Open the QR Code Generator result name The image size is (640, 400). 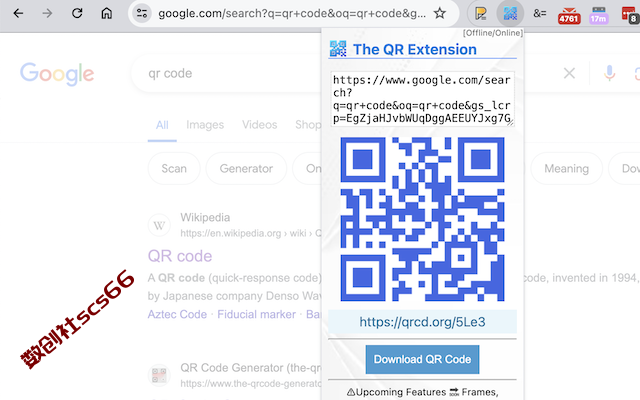click(x=251, y=368)
